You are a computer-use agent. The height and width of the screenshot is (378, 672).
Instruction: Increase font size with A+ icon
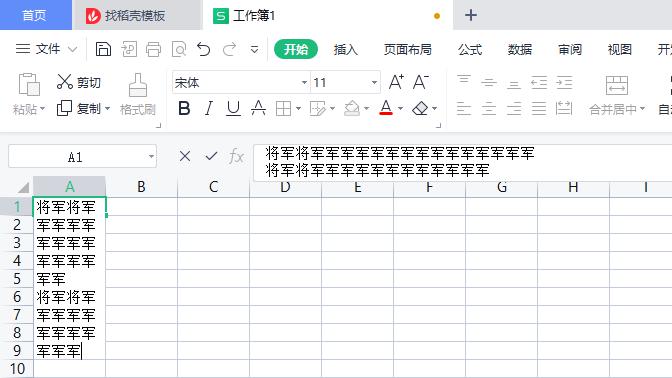396,82
